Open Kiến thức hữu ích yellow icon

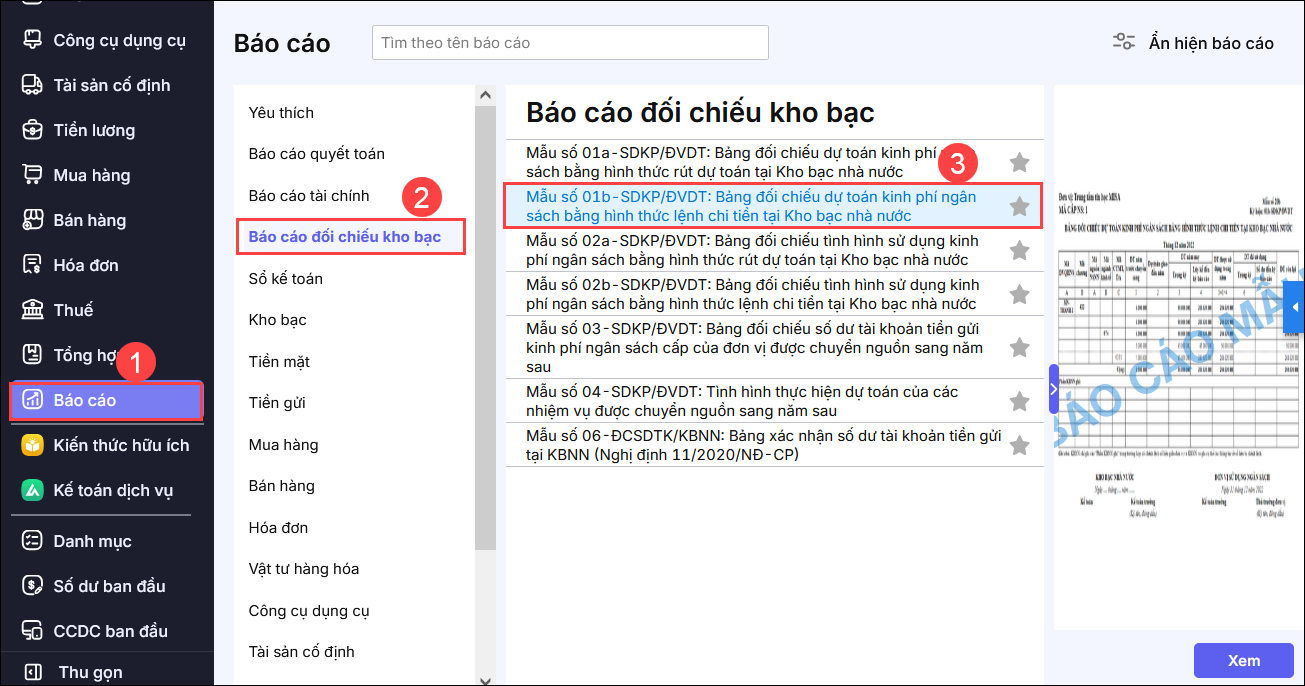click(33, 445)
